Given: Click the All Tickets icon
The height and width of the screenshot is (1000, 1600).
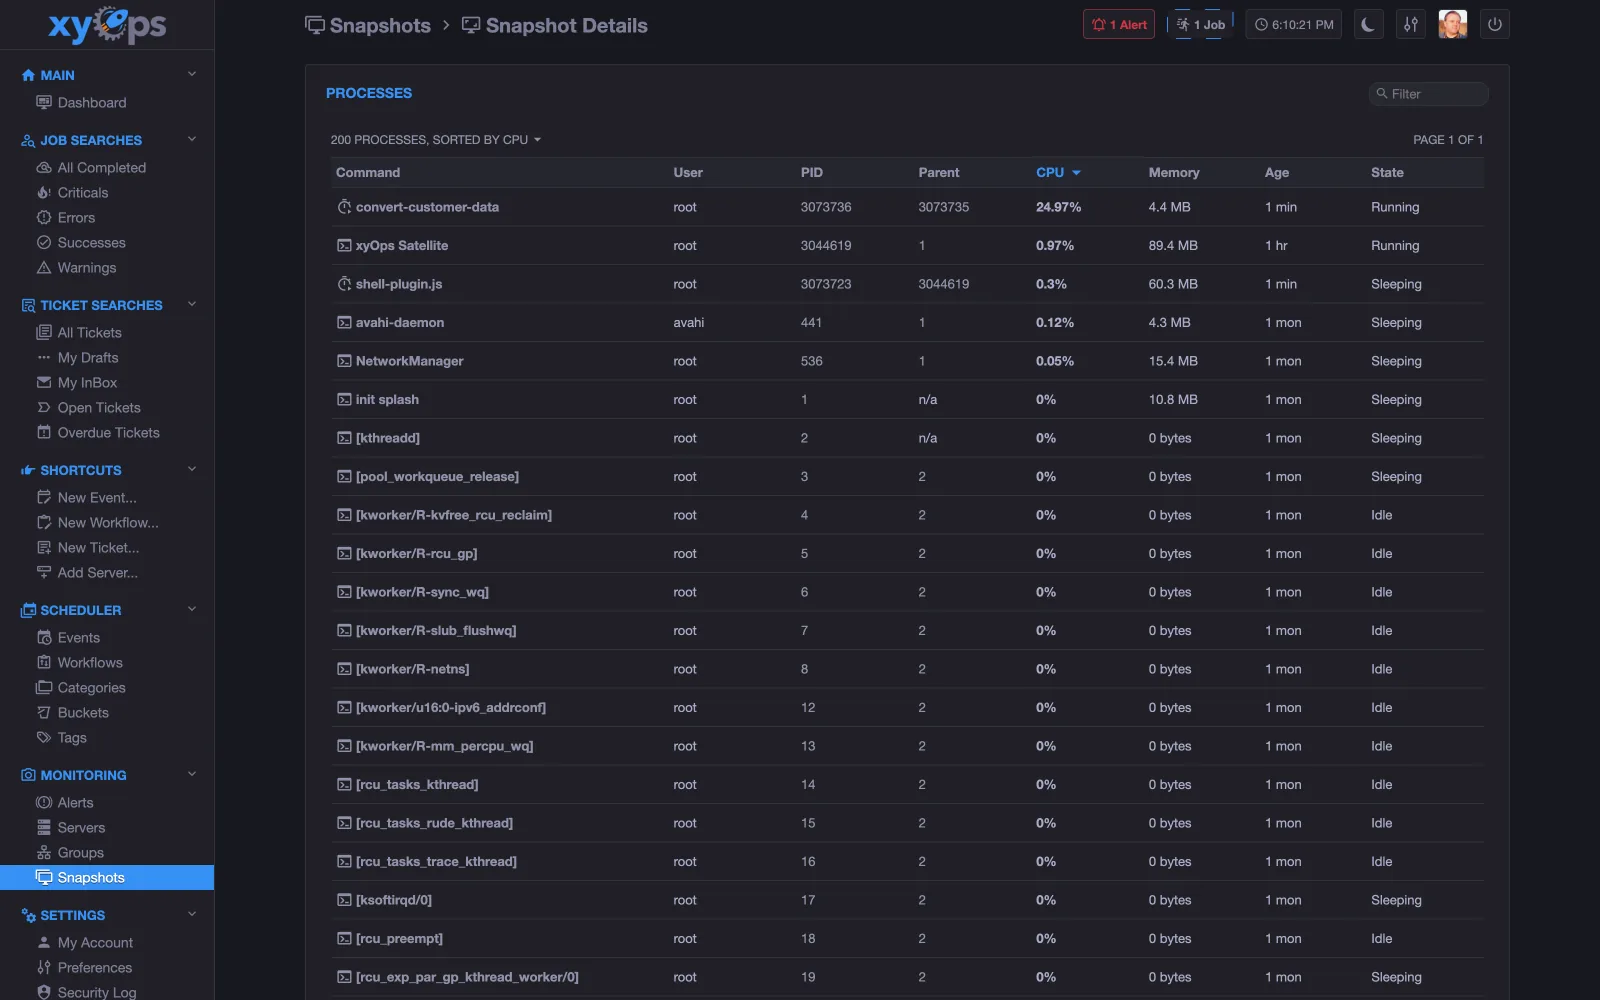Looking at the screenshot, I should pos(44,332).
